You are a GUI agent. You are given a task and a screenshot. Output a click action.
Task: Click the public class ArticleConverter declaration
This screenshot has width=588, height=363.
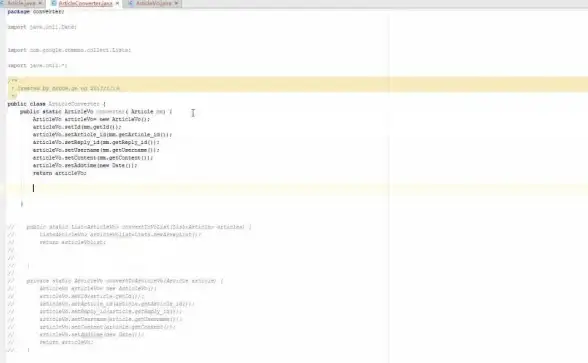click(57, 104)
